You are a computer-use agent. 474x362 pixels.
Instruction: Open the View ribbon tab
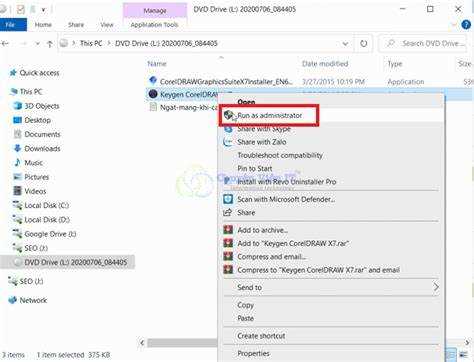tap(107, 25)
